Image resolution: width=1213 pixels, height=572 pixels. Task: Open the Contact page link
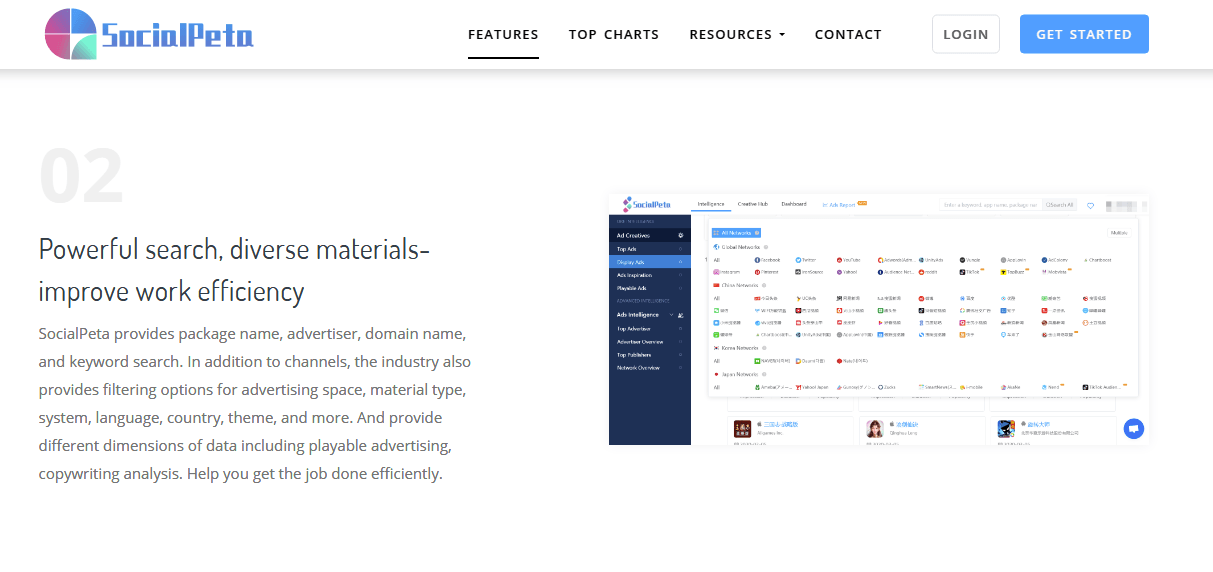click(x=848, y=34)
